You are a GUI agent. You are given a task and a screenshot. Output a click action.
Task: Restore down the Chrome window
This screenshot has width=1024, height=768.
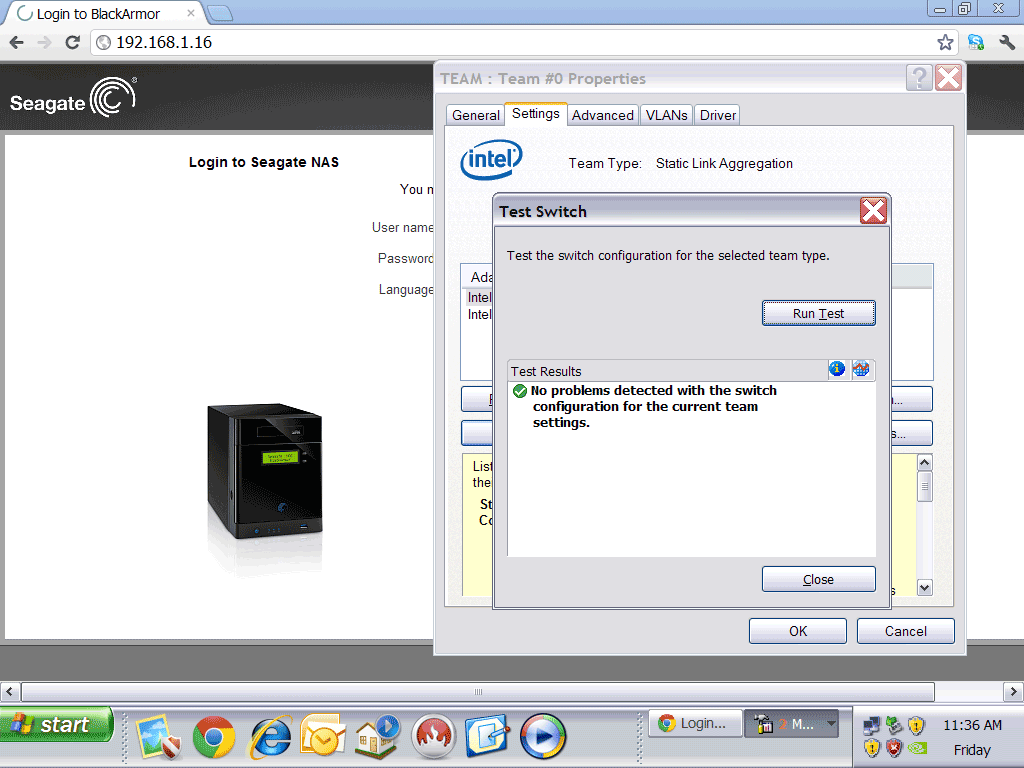point(965,8)
